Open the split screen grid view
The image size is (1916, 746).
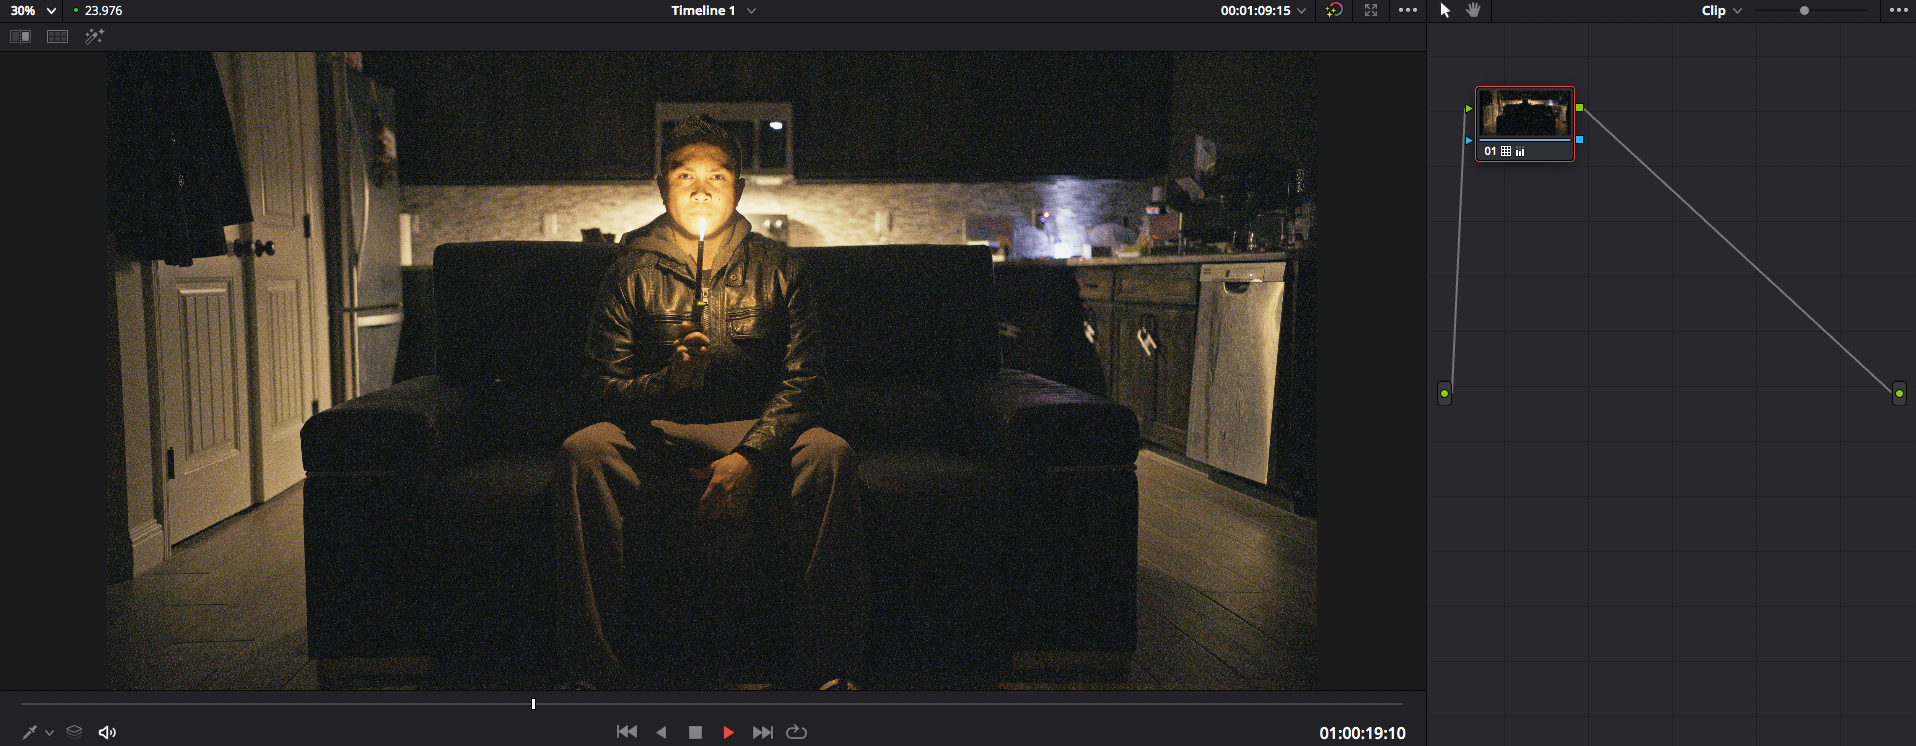[58, 36]
